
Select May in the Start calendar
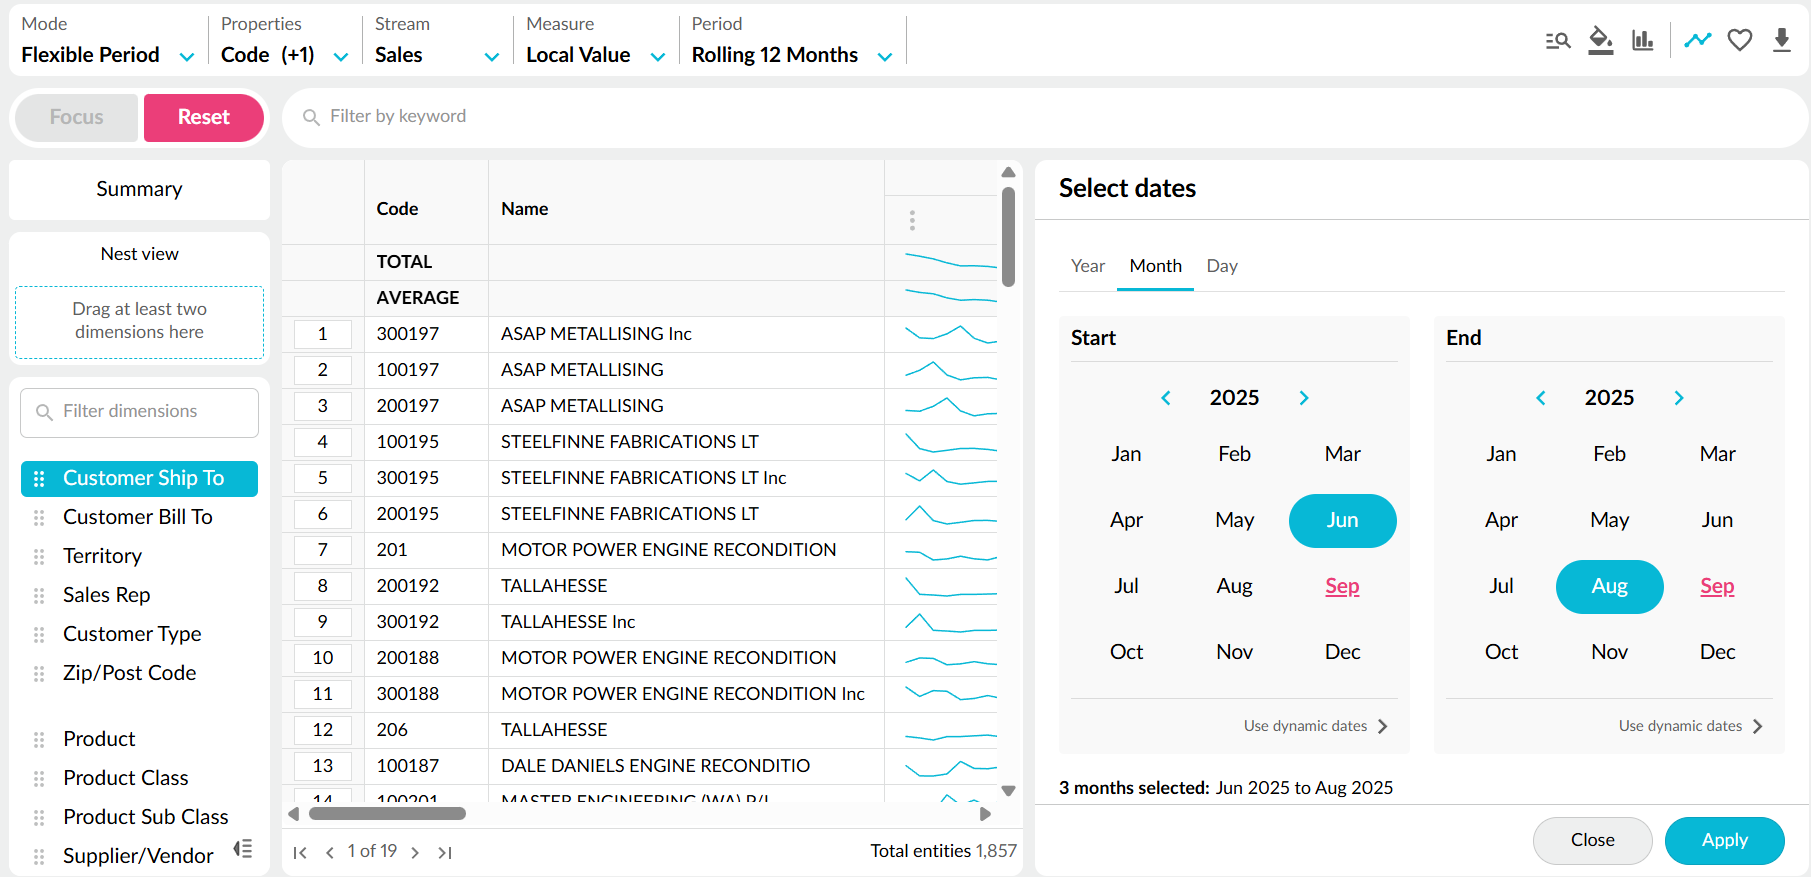point(1234,521)
